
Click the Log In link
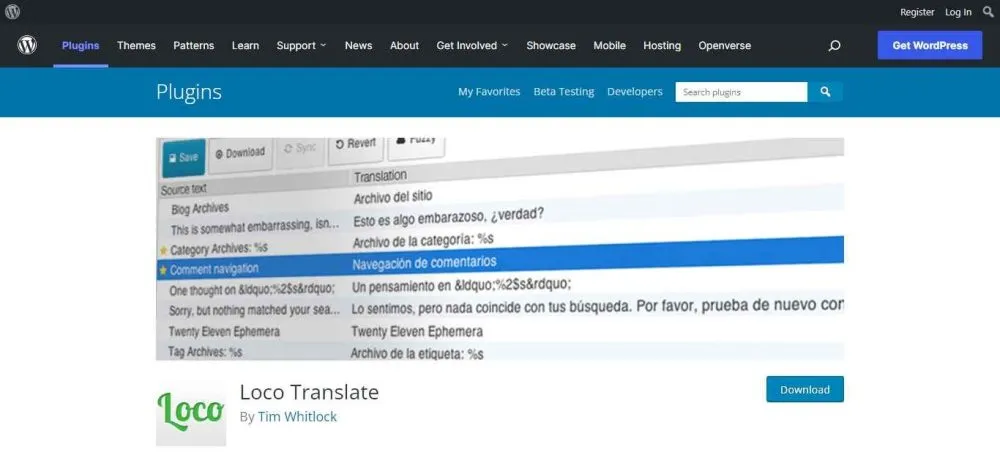[x=958, y=12]
